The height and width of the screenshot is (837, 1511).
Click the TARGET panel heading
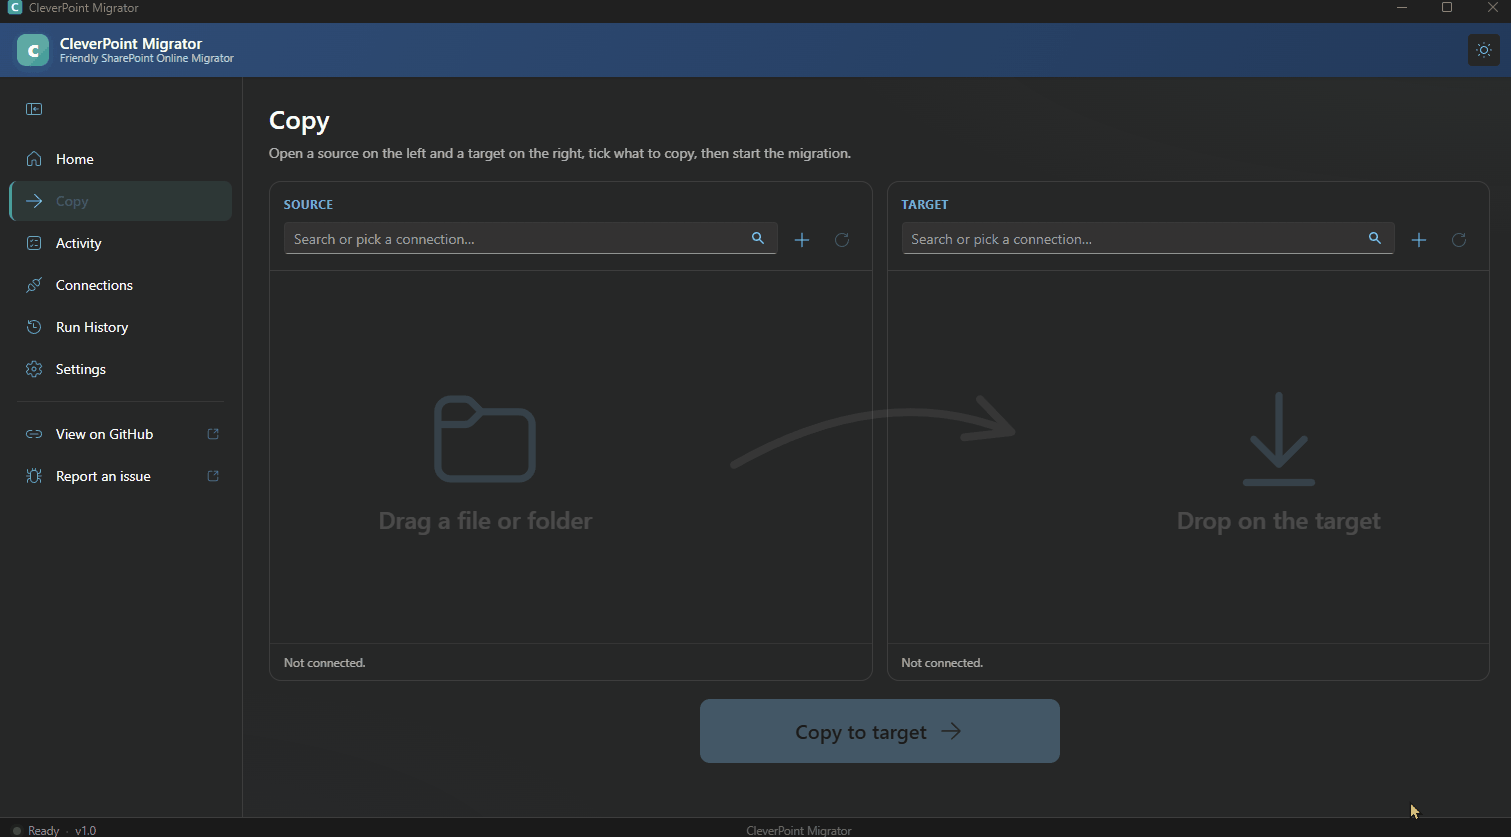click(925, 204)
